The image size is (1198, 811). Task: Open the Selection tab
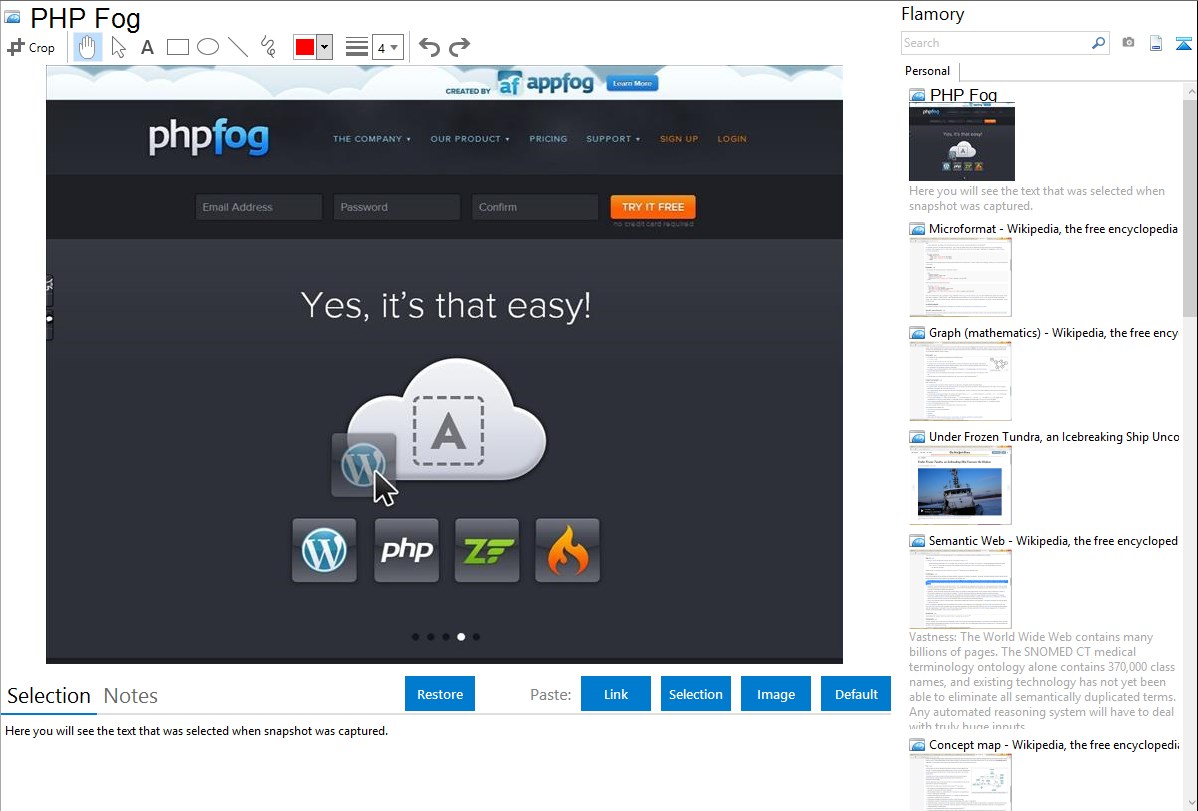click(x=49, y=696)
